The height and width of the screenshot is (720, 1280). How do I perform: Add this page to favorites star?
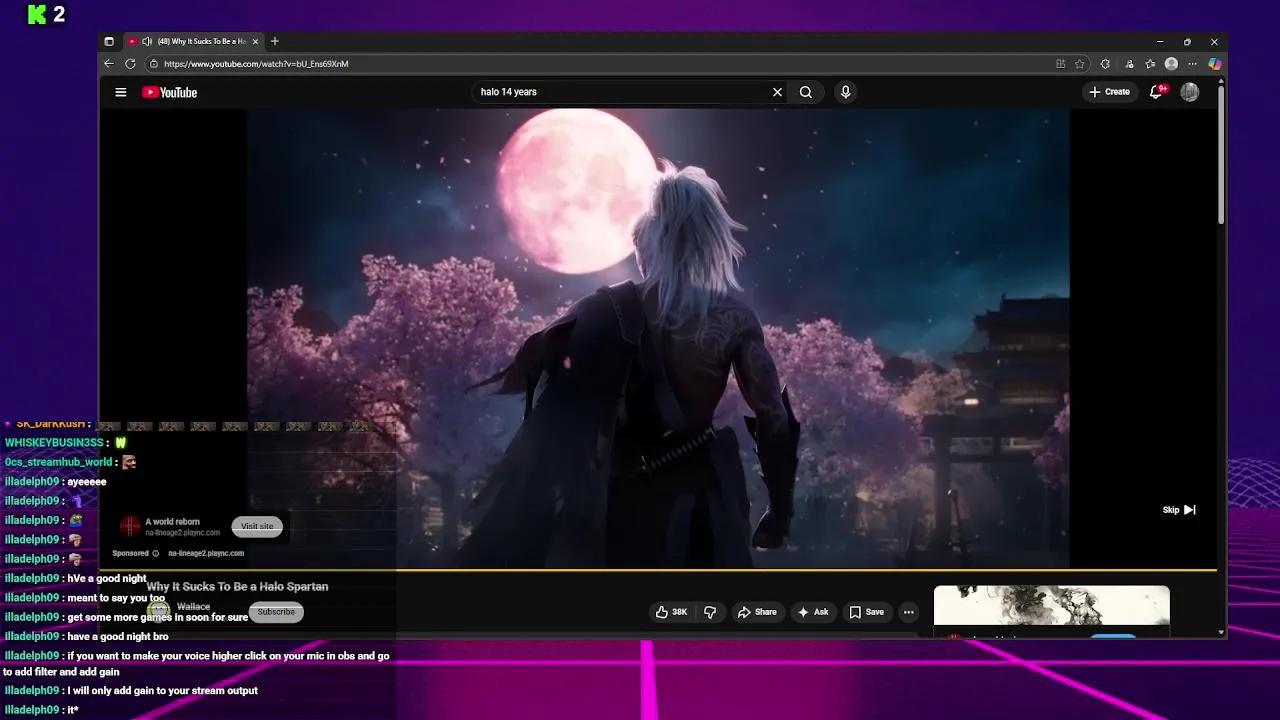(x=1080, y=64)
